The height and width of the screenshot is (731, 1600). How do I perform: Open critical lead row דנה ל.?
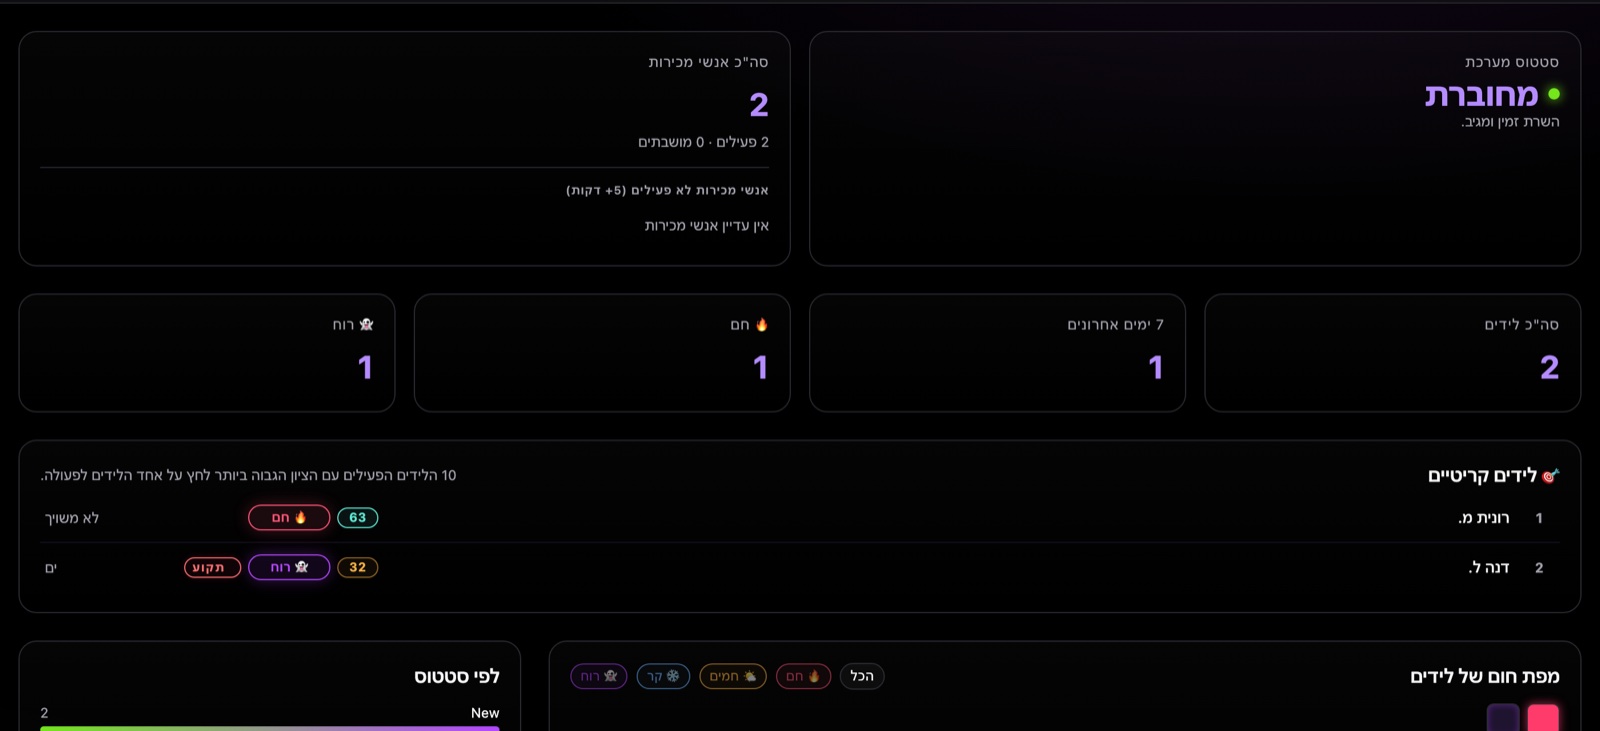coord(800,567)
